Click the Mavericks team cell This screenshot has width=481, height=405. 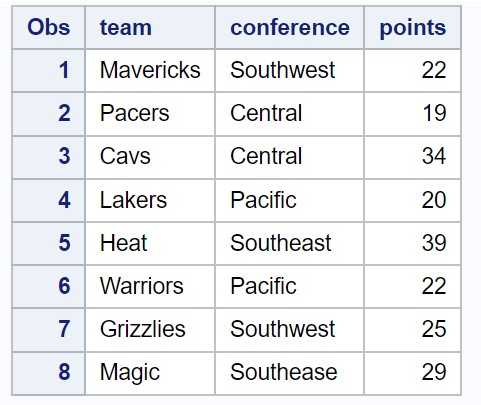click(150, 70)
